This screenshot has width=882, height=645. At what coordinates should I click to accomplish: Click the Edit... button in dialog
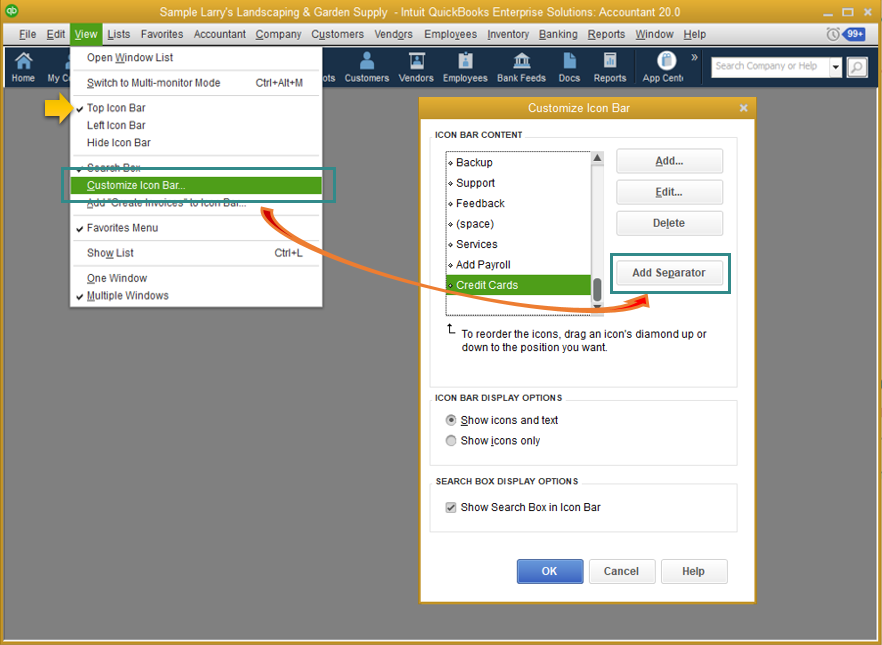pos(669,192)
